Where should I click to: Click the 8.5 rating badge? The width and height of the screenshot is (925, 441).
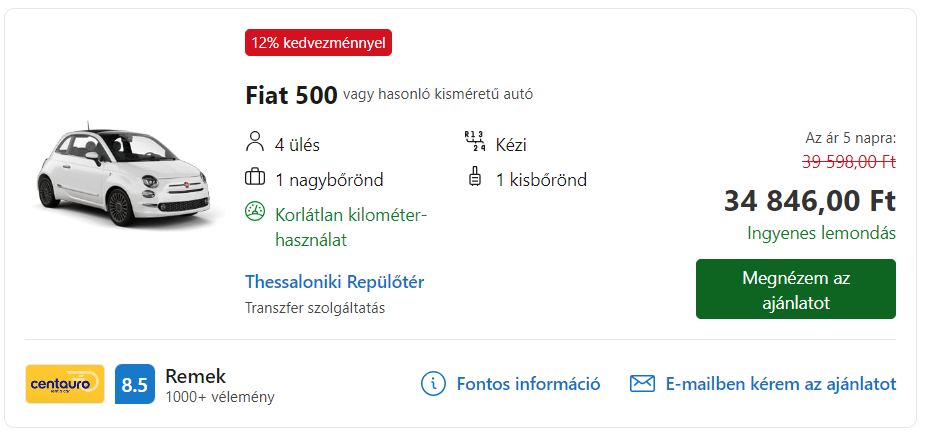click(135, 384)
